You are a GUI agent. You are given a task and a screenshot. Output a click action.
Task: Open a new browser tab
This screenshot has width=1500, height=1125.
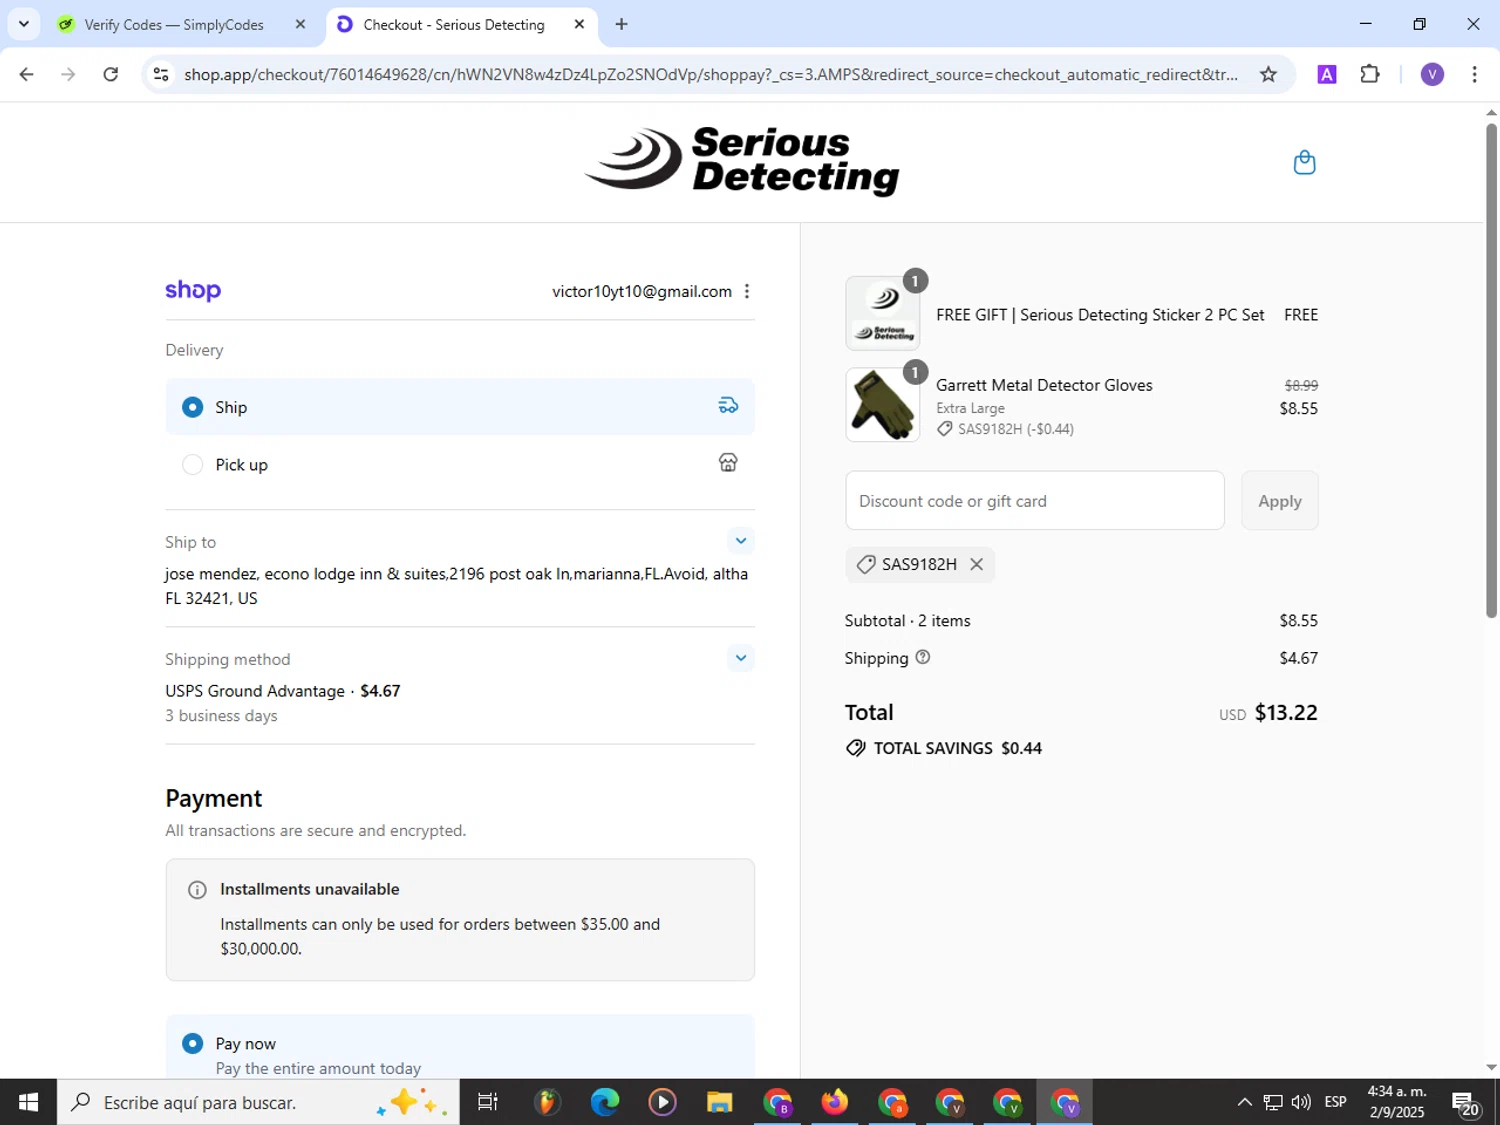(x=621, y=24)
